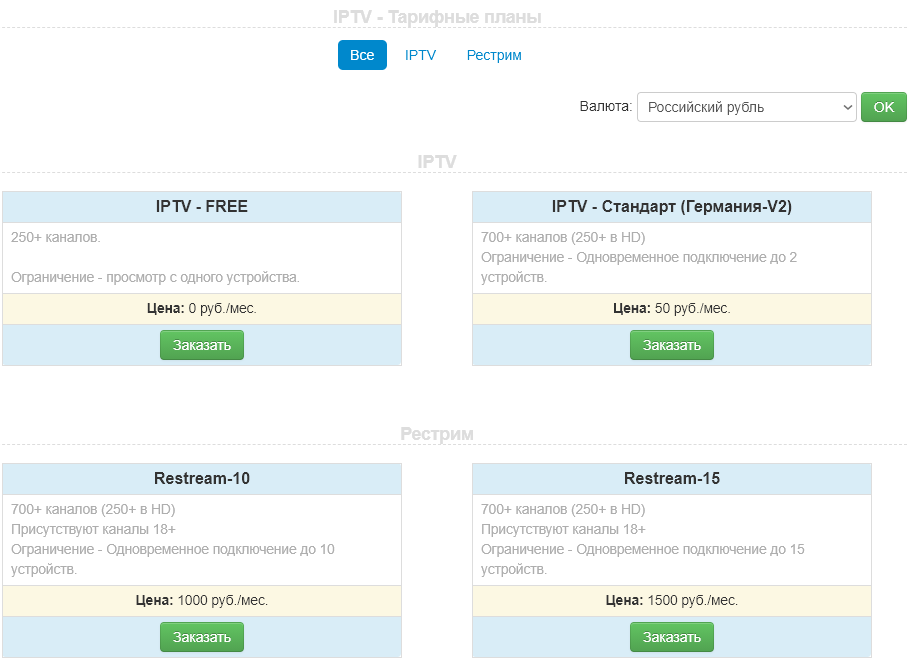Click the Restream-15 card title
Image resolution: width=909 pixels, height=663 pixels.
point(672,479)
